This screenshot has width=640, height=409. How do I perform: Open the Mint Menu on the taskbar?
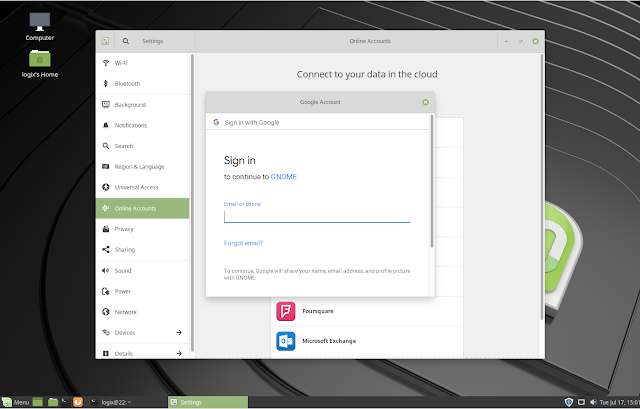coord(16,401)
